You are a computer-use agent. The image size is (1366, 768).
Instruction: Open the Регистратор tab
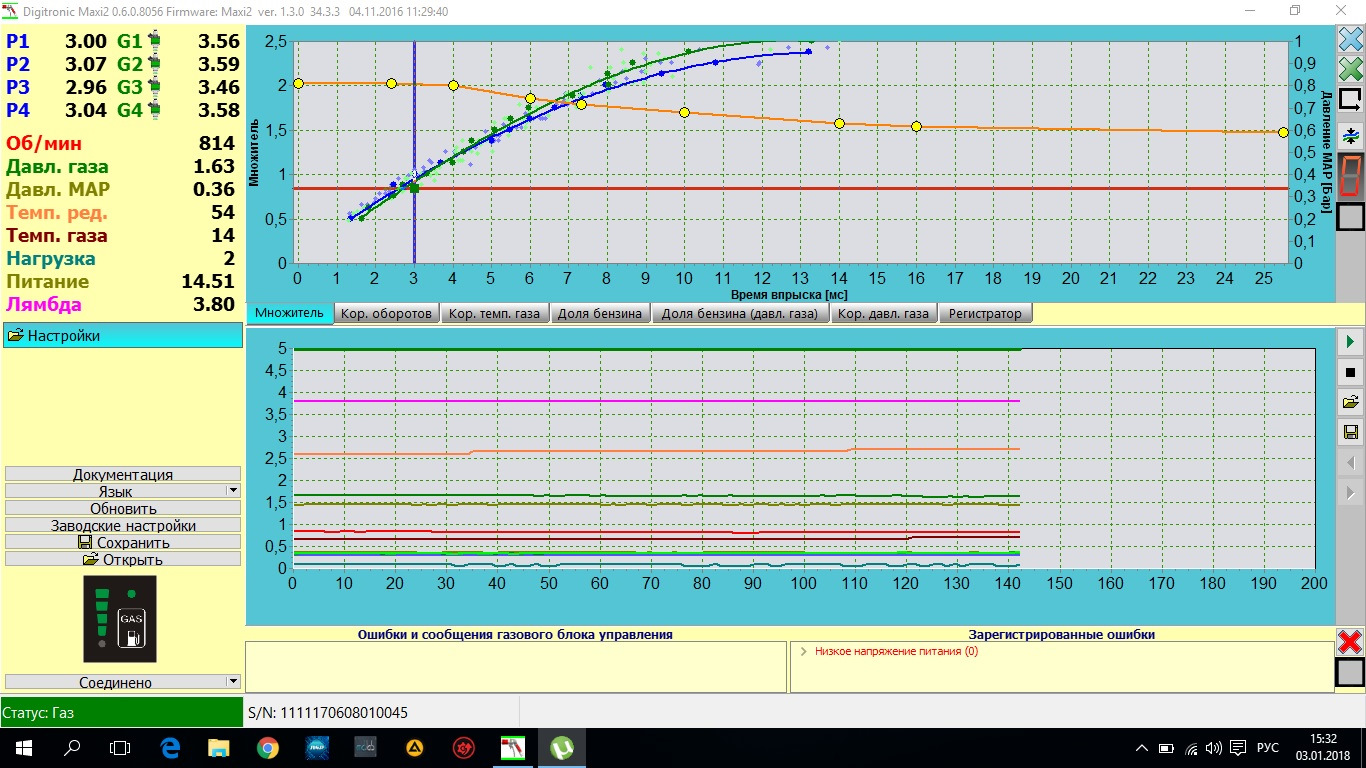tap(985, 314)
